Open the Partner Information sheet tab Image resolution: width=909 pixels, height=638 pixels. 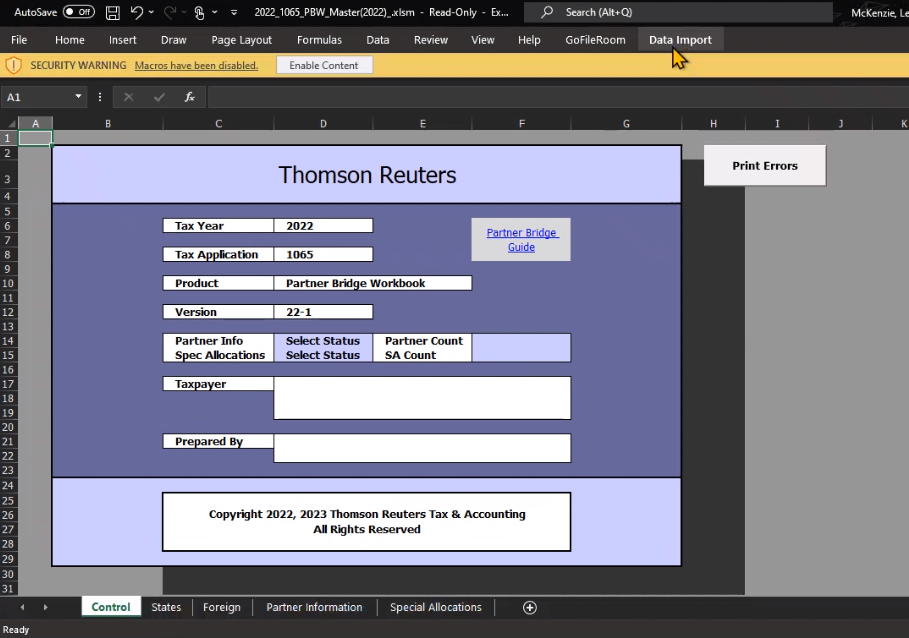(x=314, y=607)
